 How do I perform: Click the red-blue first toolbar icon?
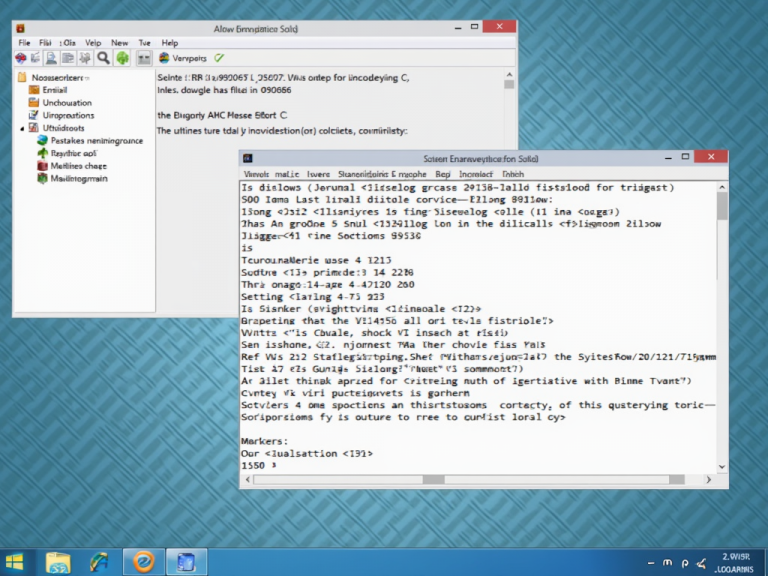pos(21,58)
